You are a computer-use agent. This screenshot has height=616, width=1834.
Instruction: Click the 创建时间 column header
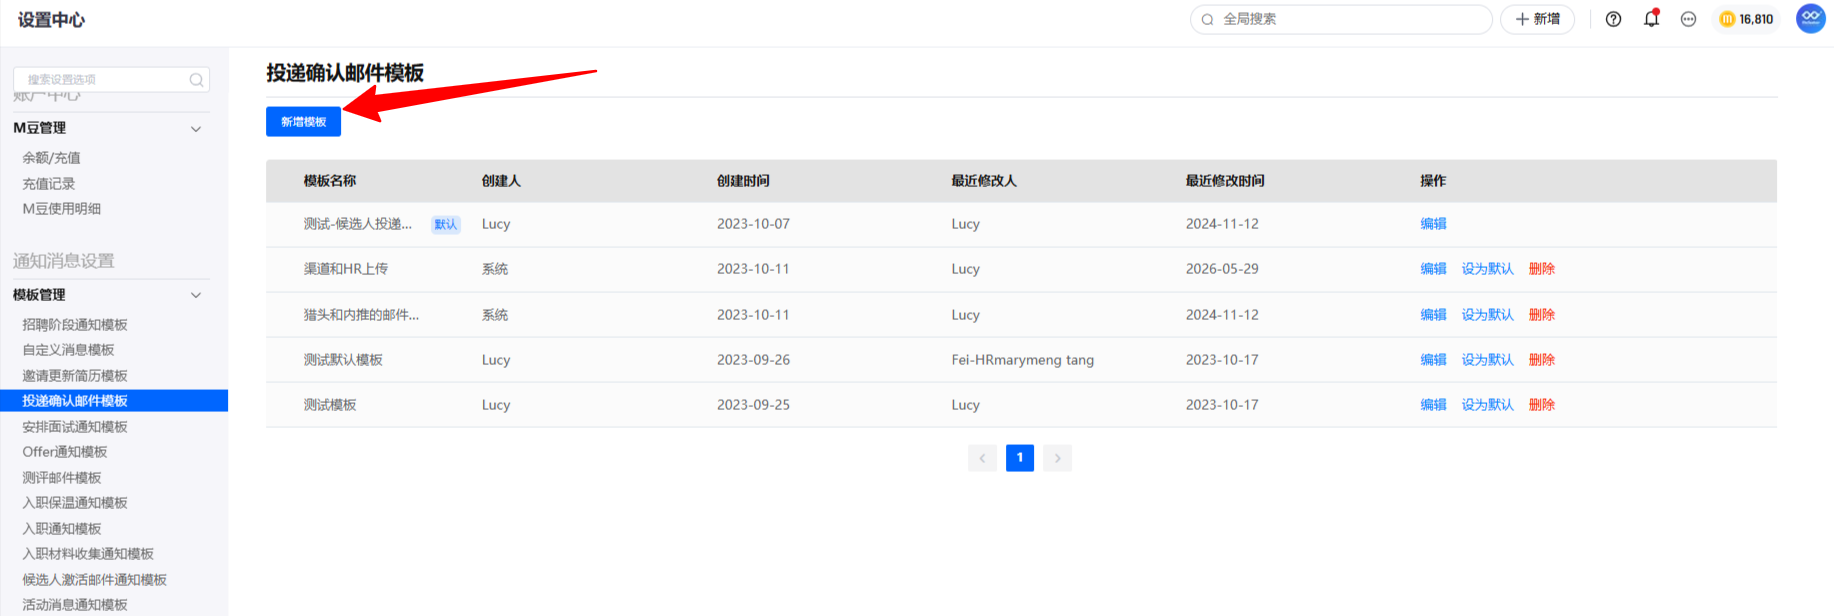point(743,181)
